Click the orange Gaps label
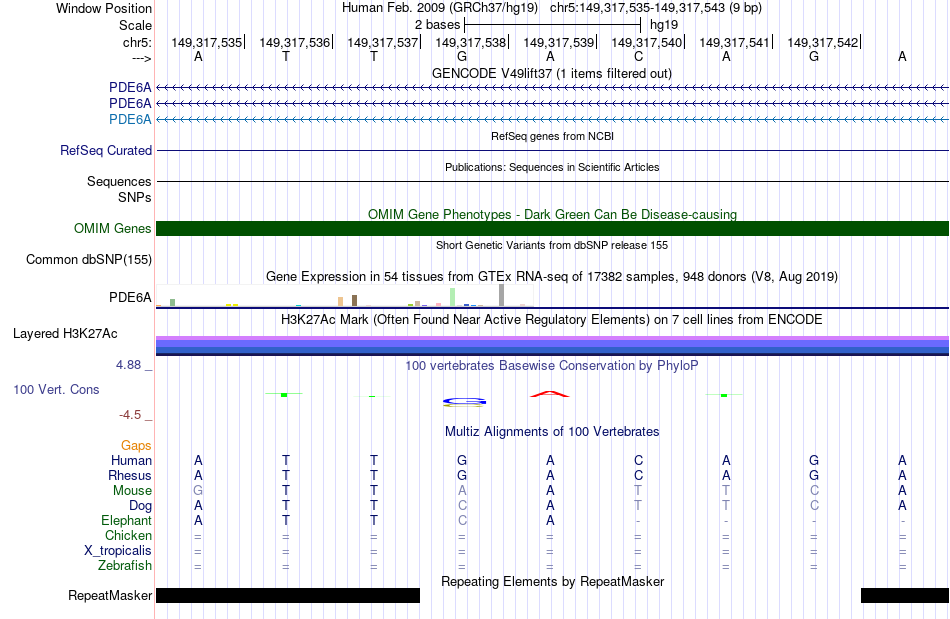This screenshot has height=619, width=950. (136, 446)
